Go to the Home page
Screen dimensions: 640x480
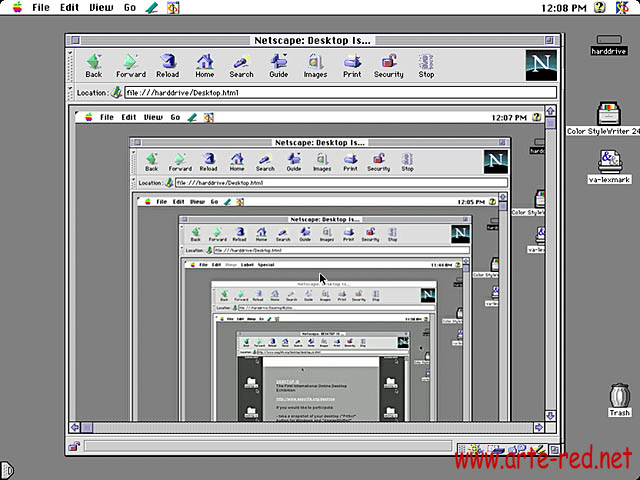204,64
